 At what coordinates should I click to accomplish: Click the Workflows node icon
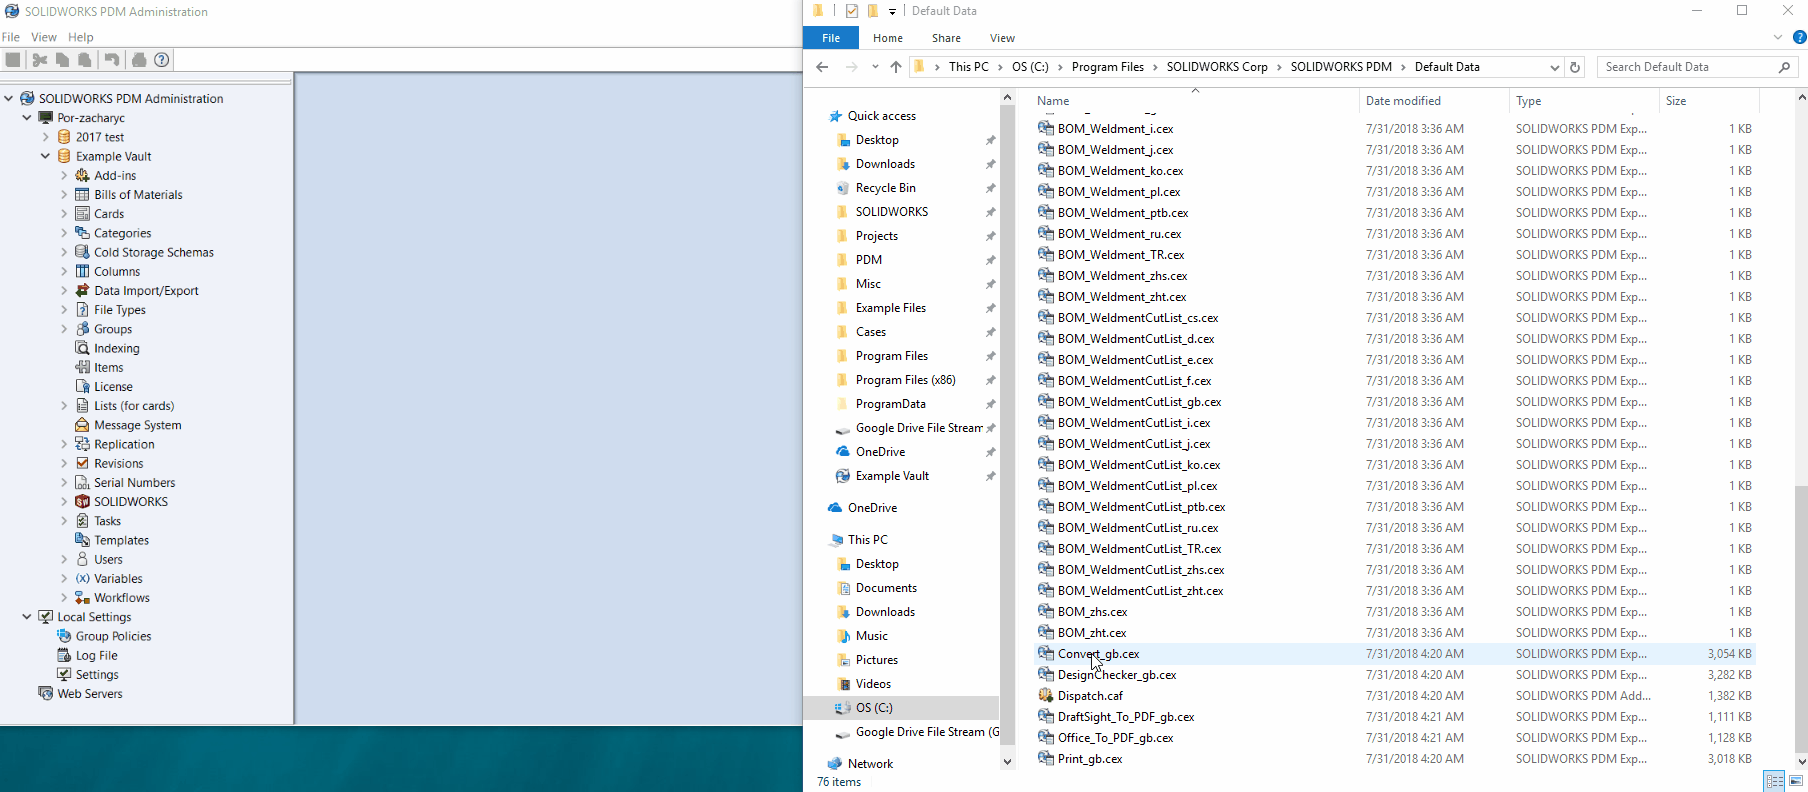[x=83, y=598]
